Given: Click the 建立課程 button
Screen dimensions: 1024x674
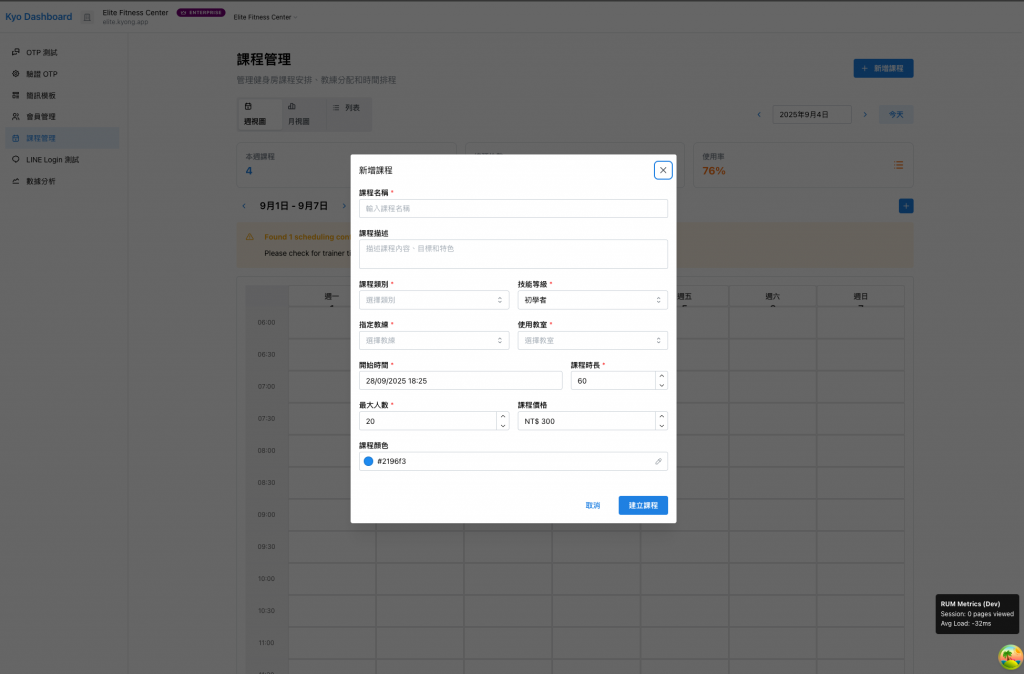Looking at the screenshot, I should pos(643,506).
